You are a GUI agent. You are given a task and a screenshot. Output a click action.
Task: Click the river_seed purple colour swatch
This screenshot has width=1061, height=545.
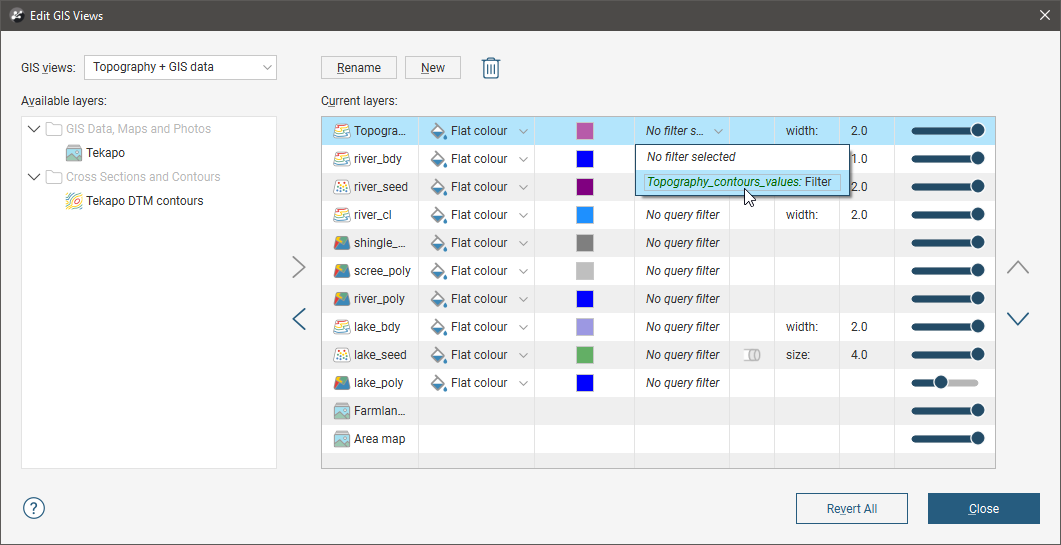point(585,187)
